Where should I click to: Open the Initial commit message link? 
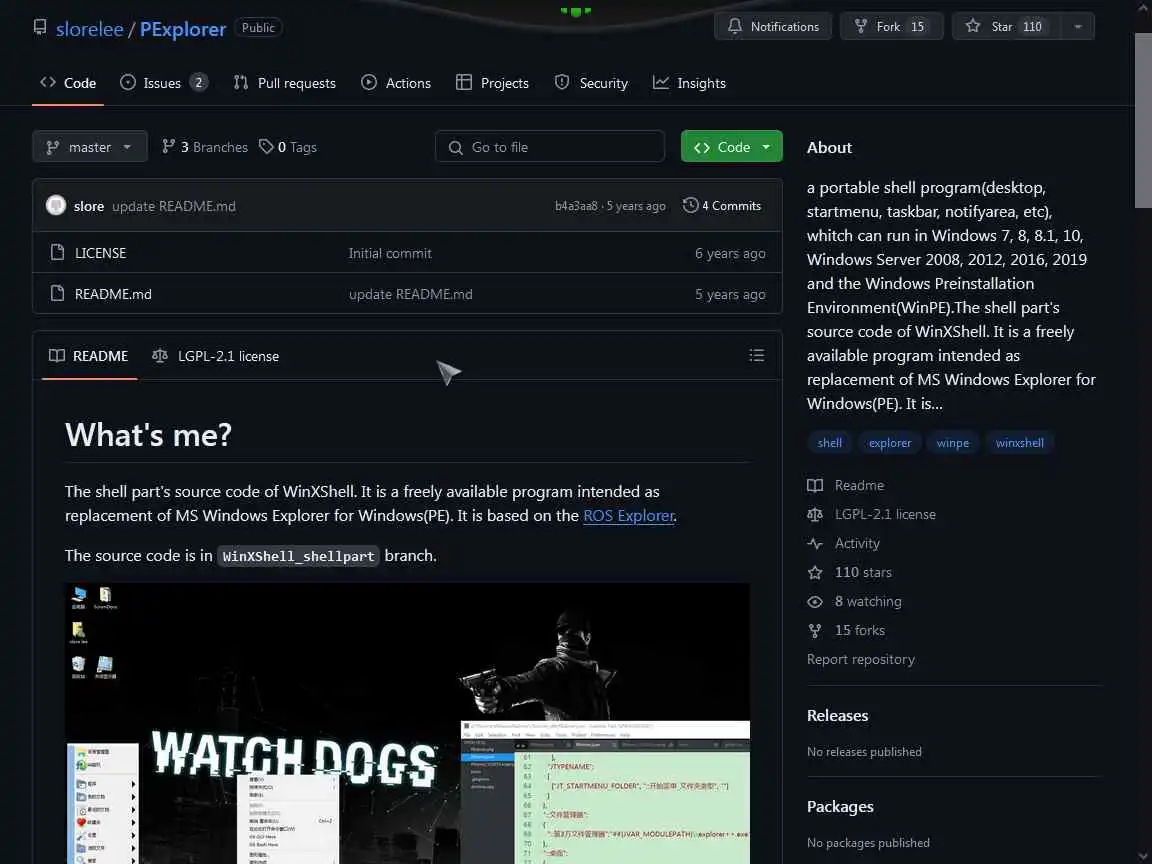(x=390, y=253)
